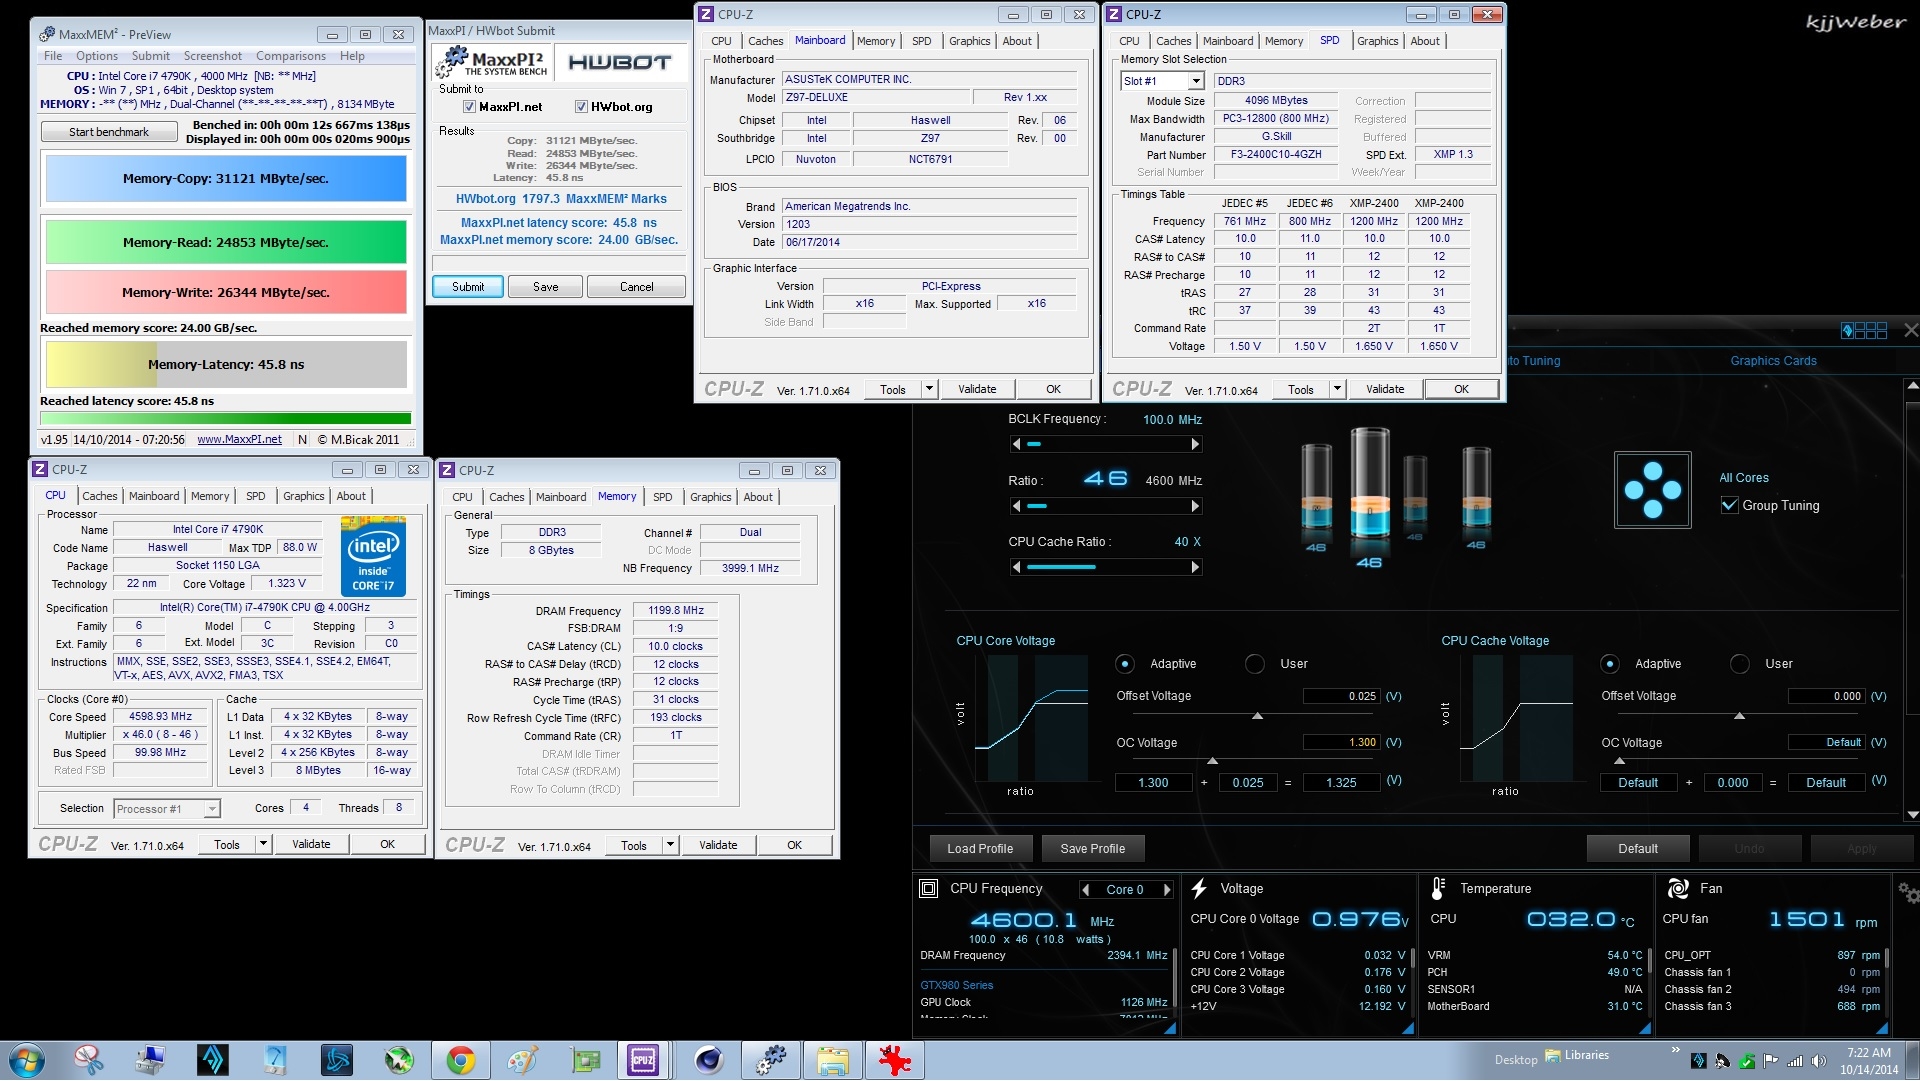The height and width of the screenshot is (1081, 1920).
Task: Open the Graphics Cards tab in AI Suite
Action: (x=1773, y=361)
